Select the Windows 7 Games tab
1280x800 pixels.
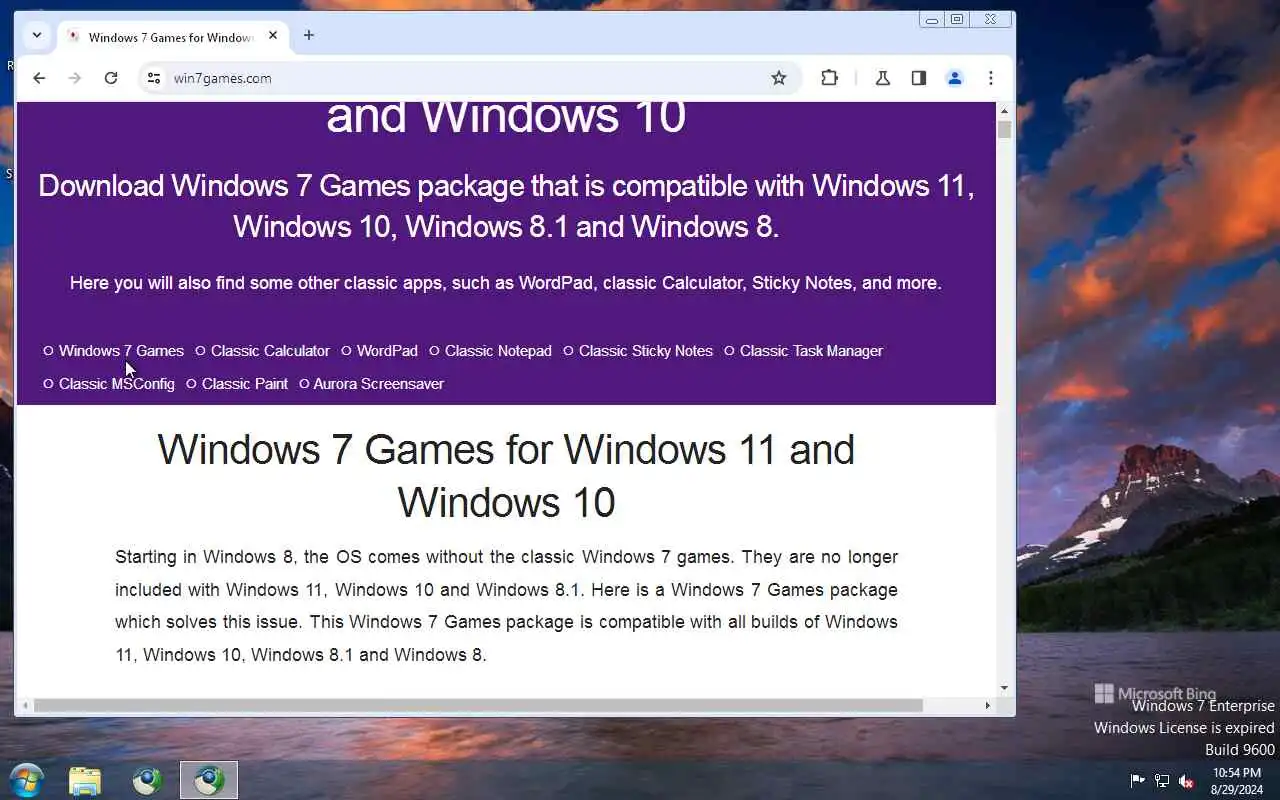pyautogui.click(x=172, y=37)
